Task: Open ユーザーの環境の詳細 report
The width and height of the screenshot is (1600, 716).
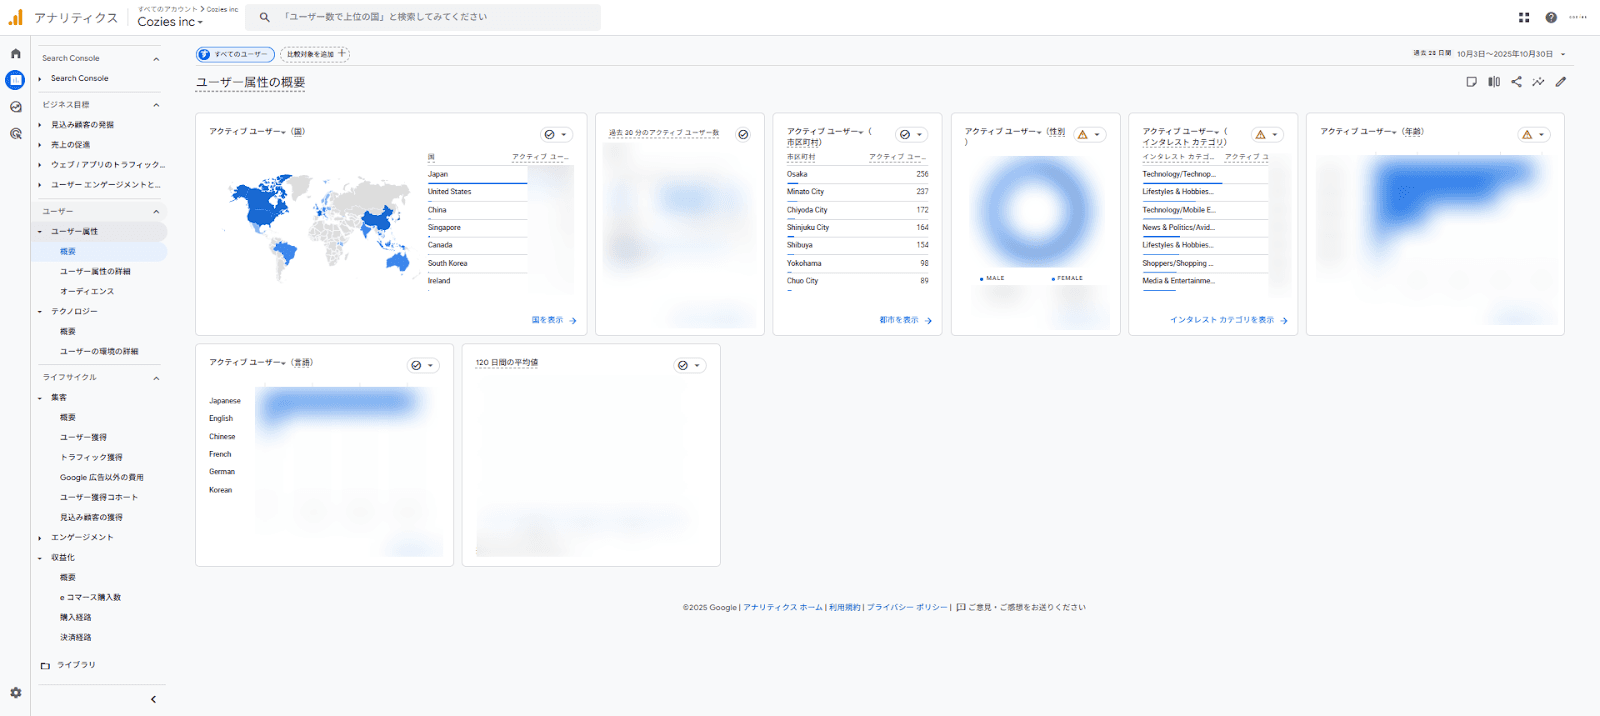Action: tap(99, 352)
